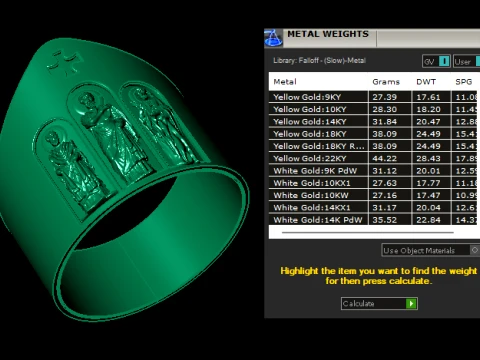Select the Yellow Gold:18KY row
Viewport: 480px width, 360px height.
(x=374, y=134)
